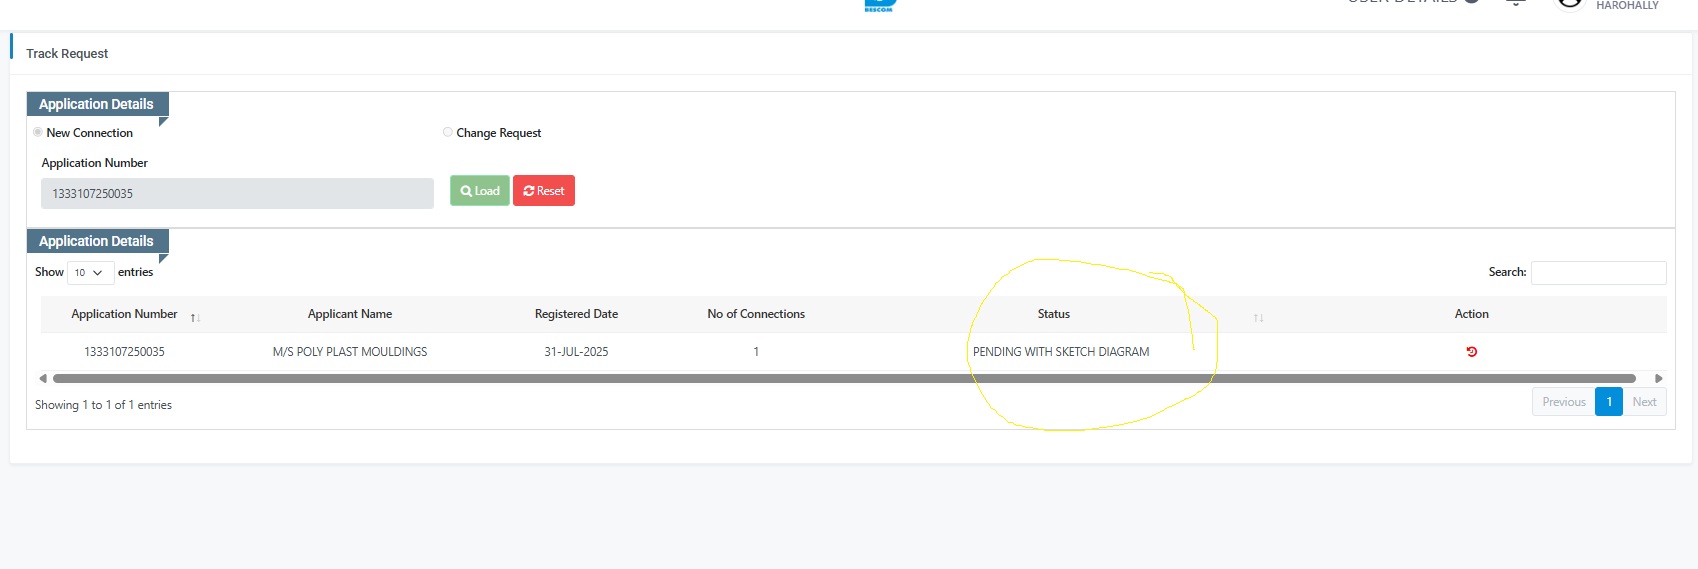The image size is (1698, 569).
Task: Open the Show entries count dropdown
Action: tap(90, 272)
